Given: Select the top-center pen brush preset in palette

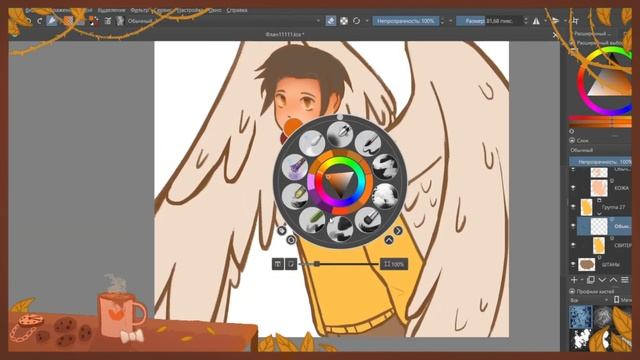Looking at the screenshot, I should coord(340,135).
